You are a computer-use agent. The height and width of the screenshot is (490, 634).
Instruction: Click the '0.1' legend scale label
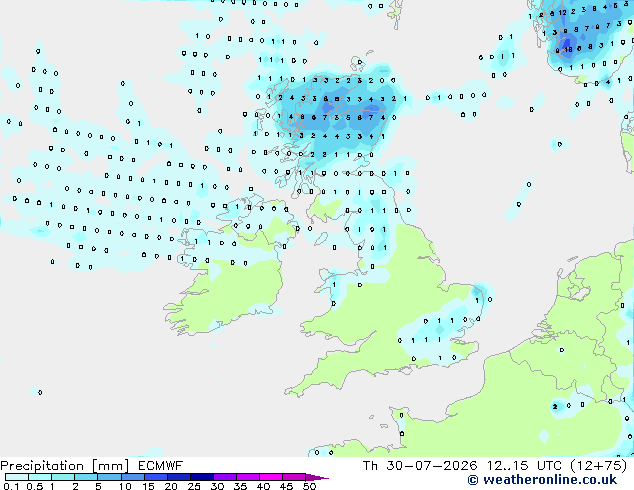point(11,486)
